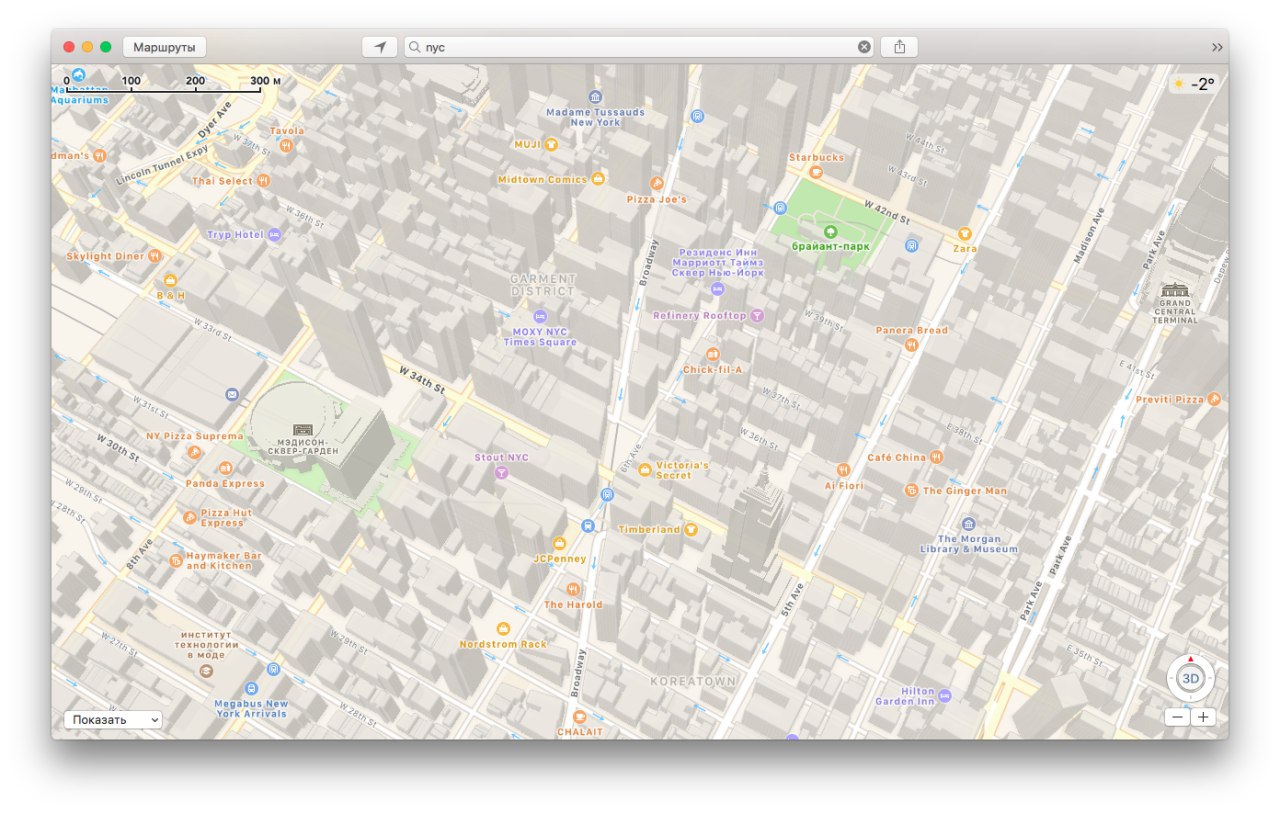Select the Timberland shop icon
The height and width of the screenshot is (813, 1280).
click(690, 529)
